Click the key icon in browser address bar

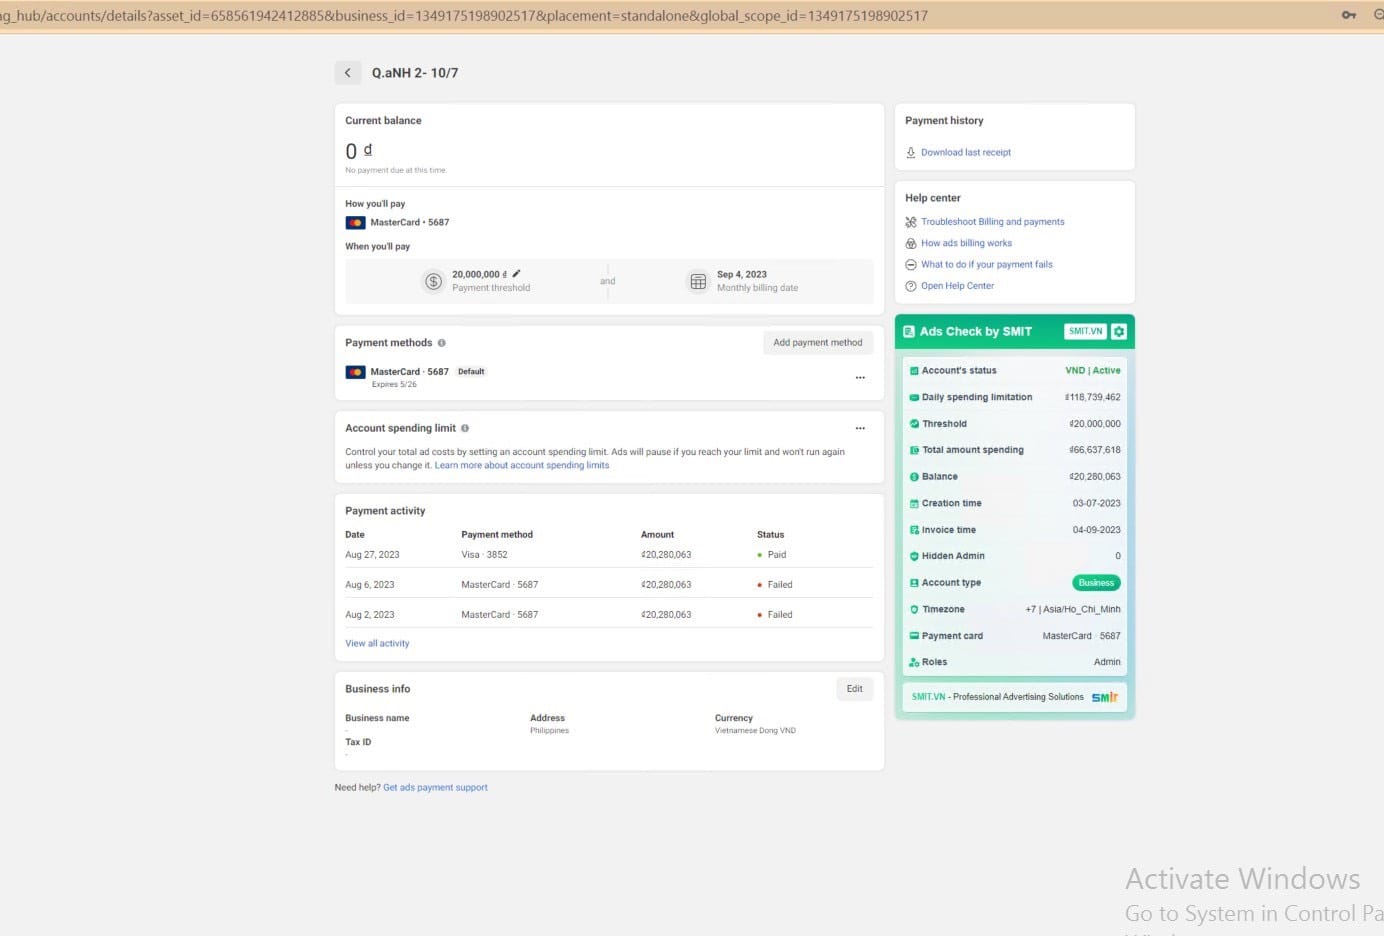tap(1348, 15)
